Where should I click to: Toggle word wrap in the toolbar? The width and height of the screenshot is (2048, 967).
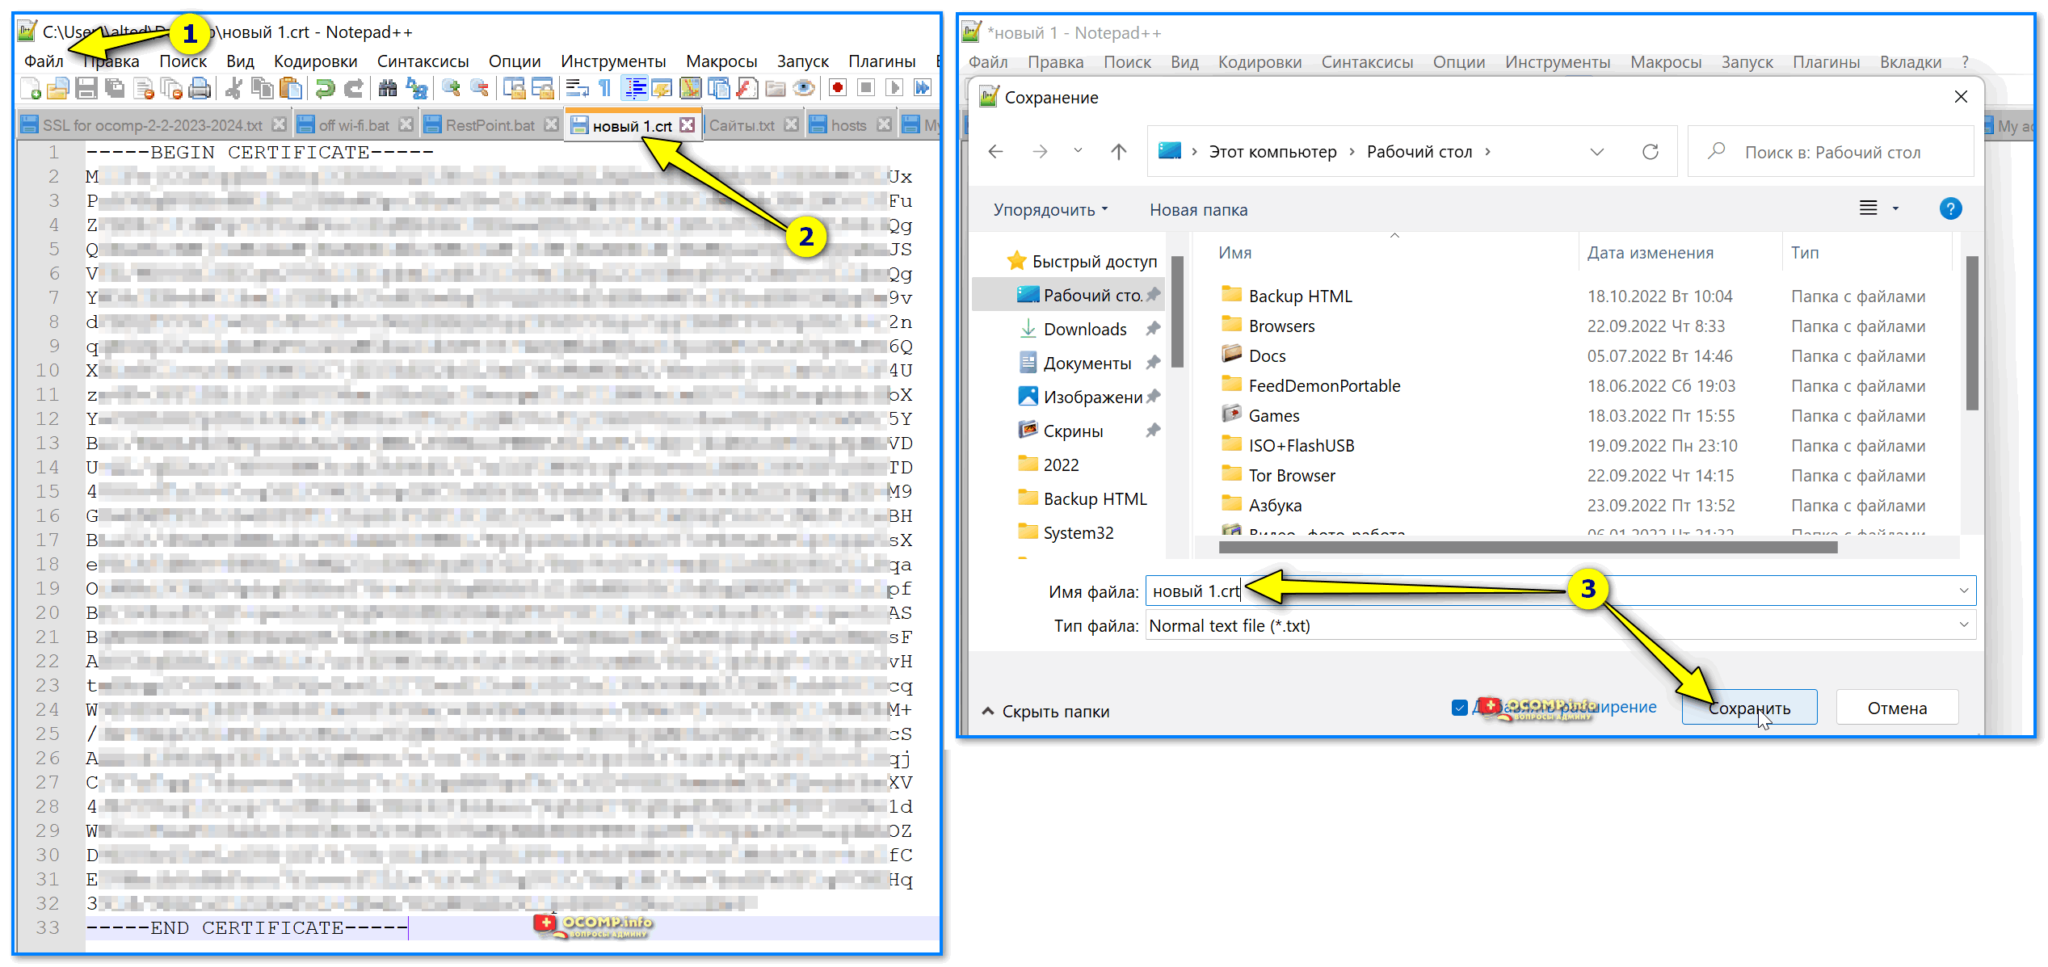tap(577, 89)
